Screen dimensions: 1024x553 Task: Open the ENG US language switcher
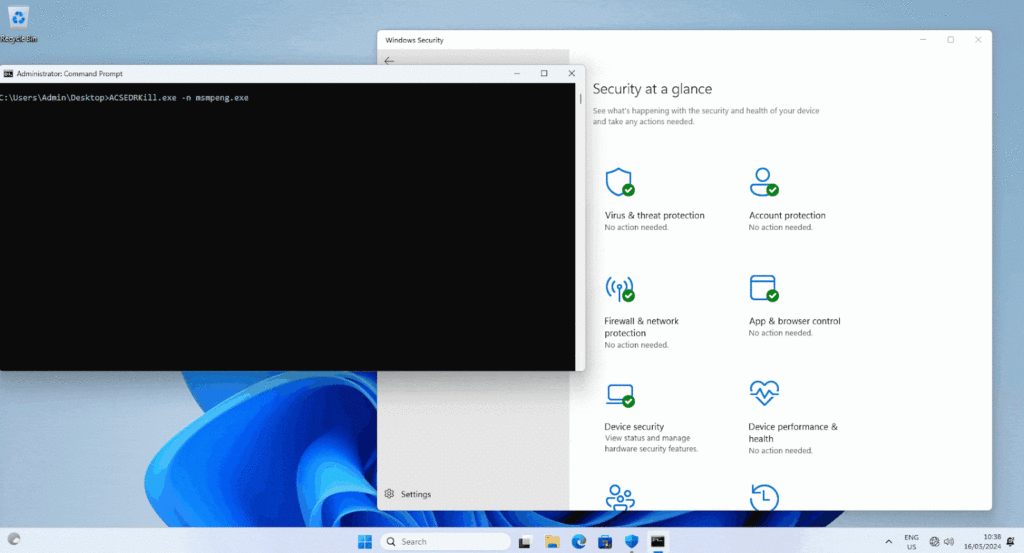click(x=911, y=541)
